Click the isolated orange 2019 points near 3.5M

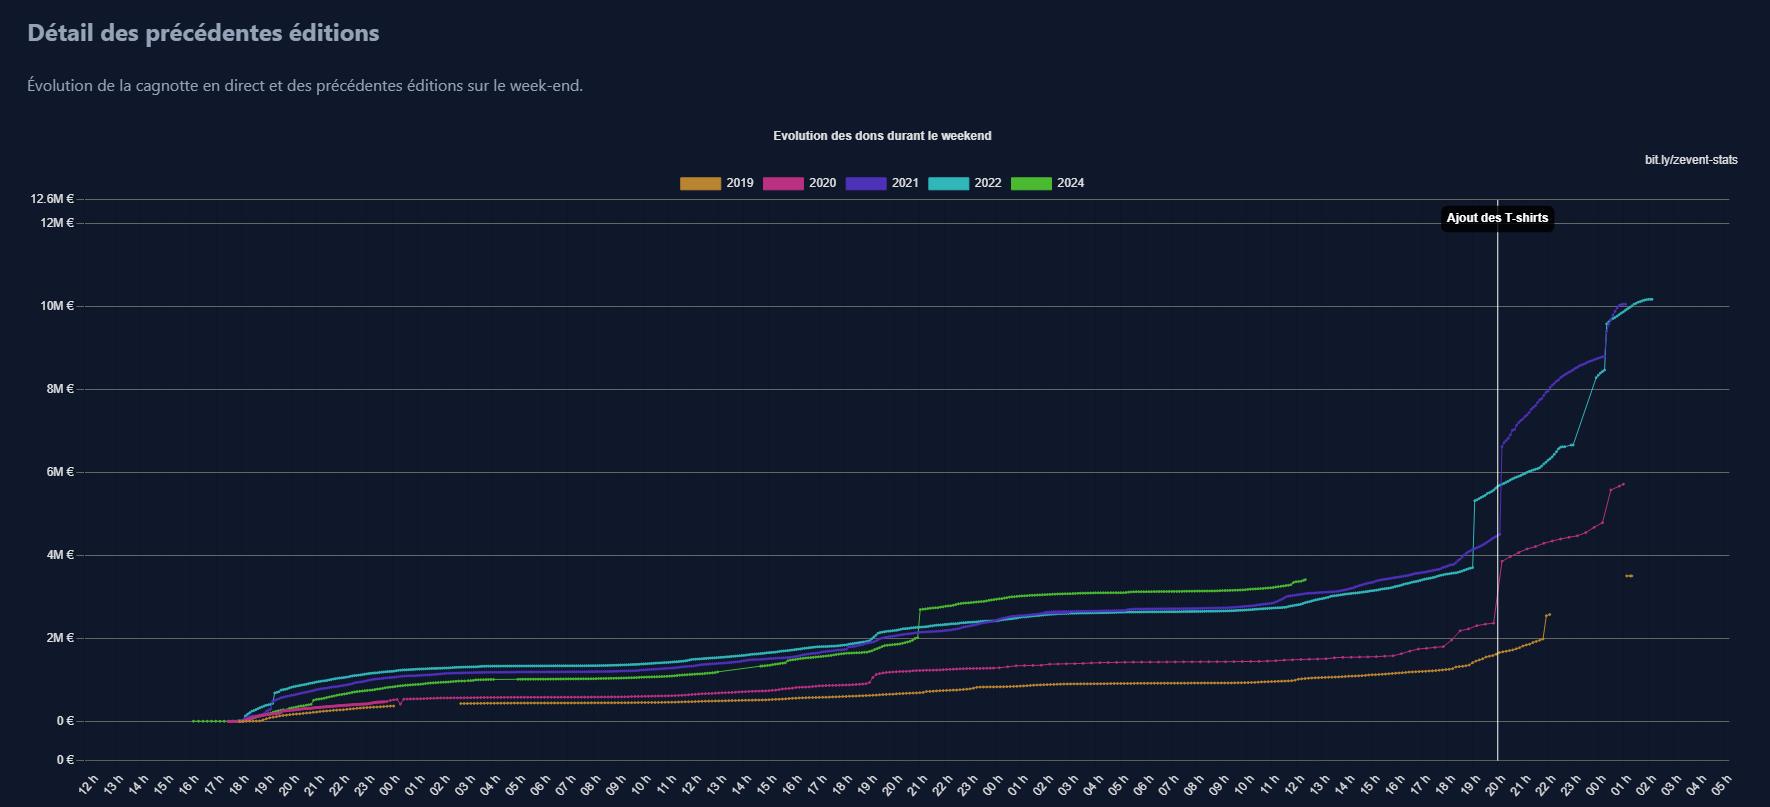click(1629, 576)
